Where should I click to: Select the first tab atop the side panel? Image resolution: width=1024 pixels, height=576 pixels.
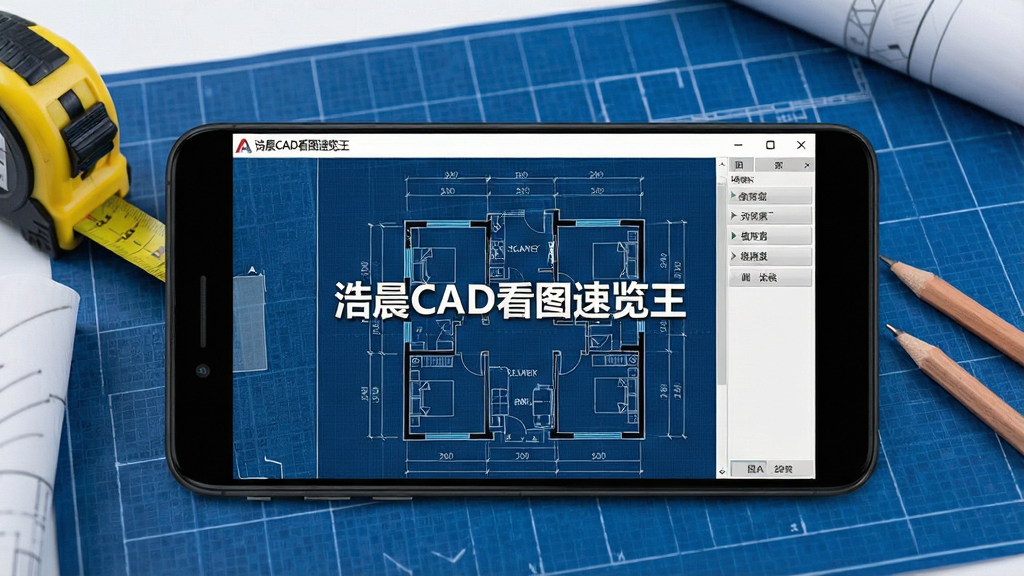point(740,165)
